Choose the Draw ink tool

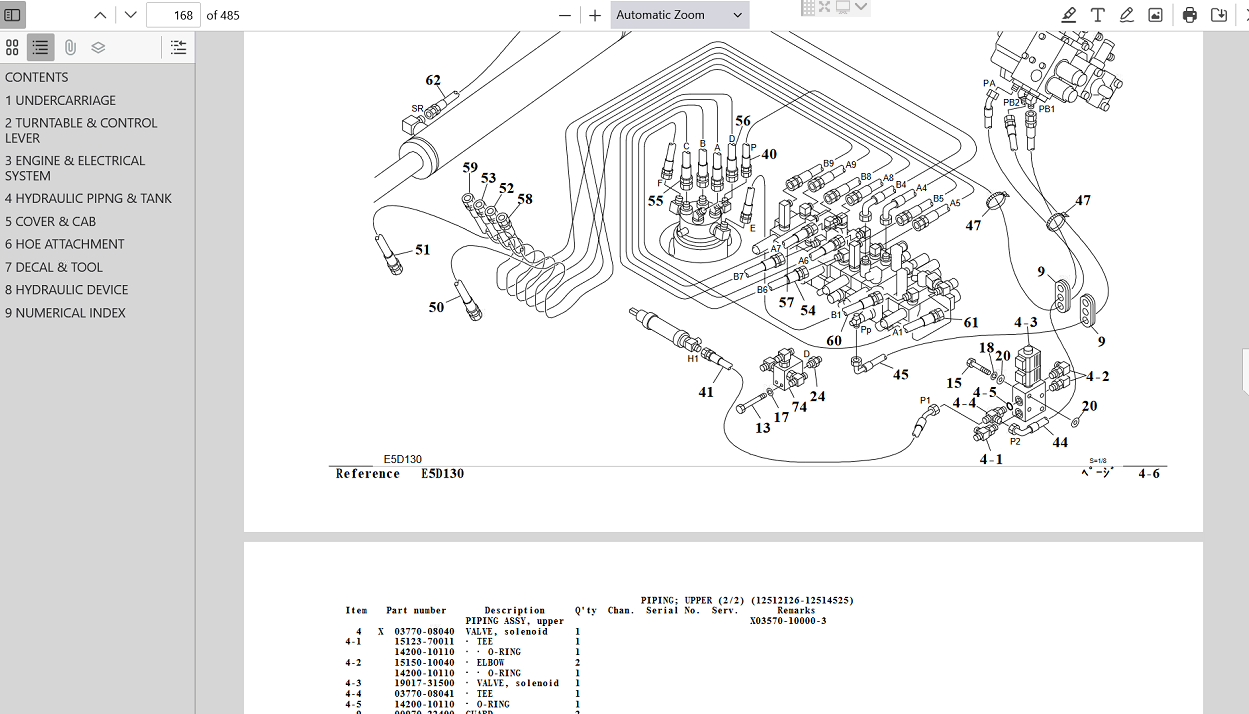[1127, 15]
